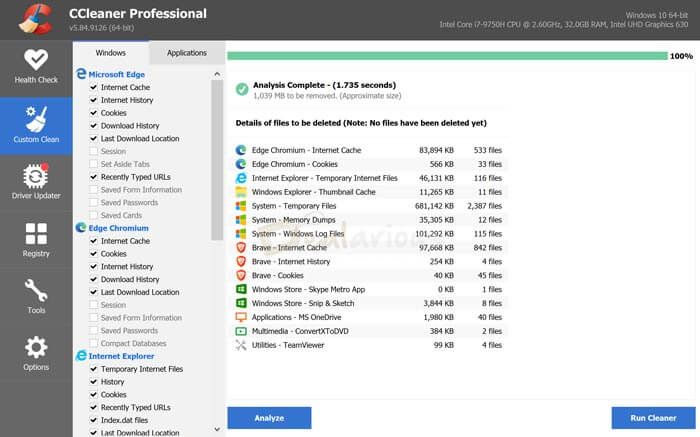
Task: Open the Options gear section
Action: [x=36, y=354]
